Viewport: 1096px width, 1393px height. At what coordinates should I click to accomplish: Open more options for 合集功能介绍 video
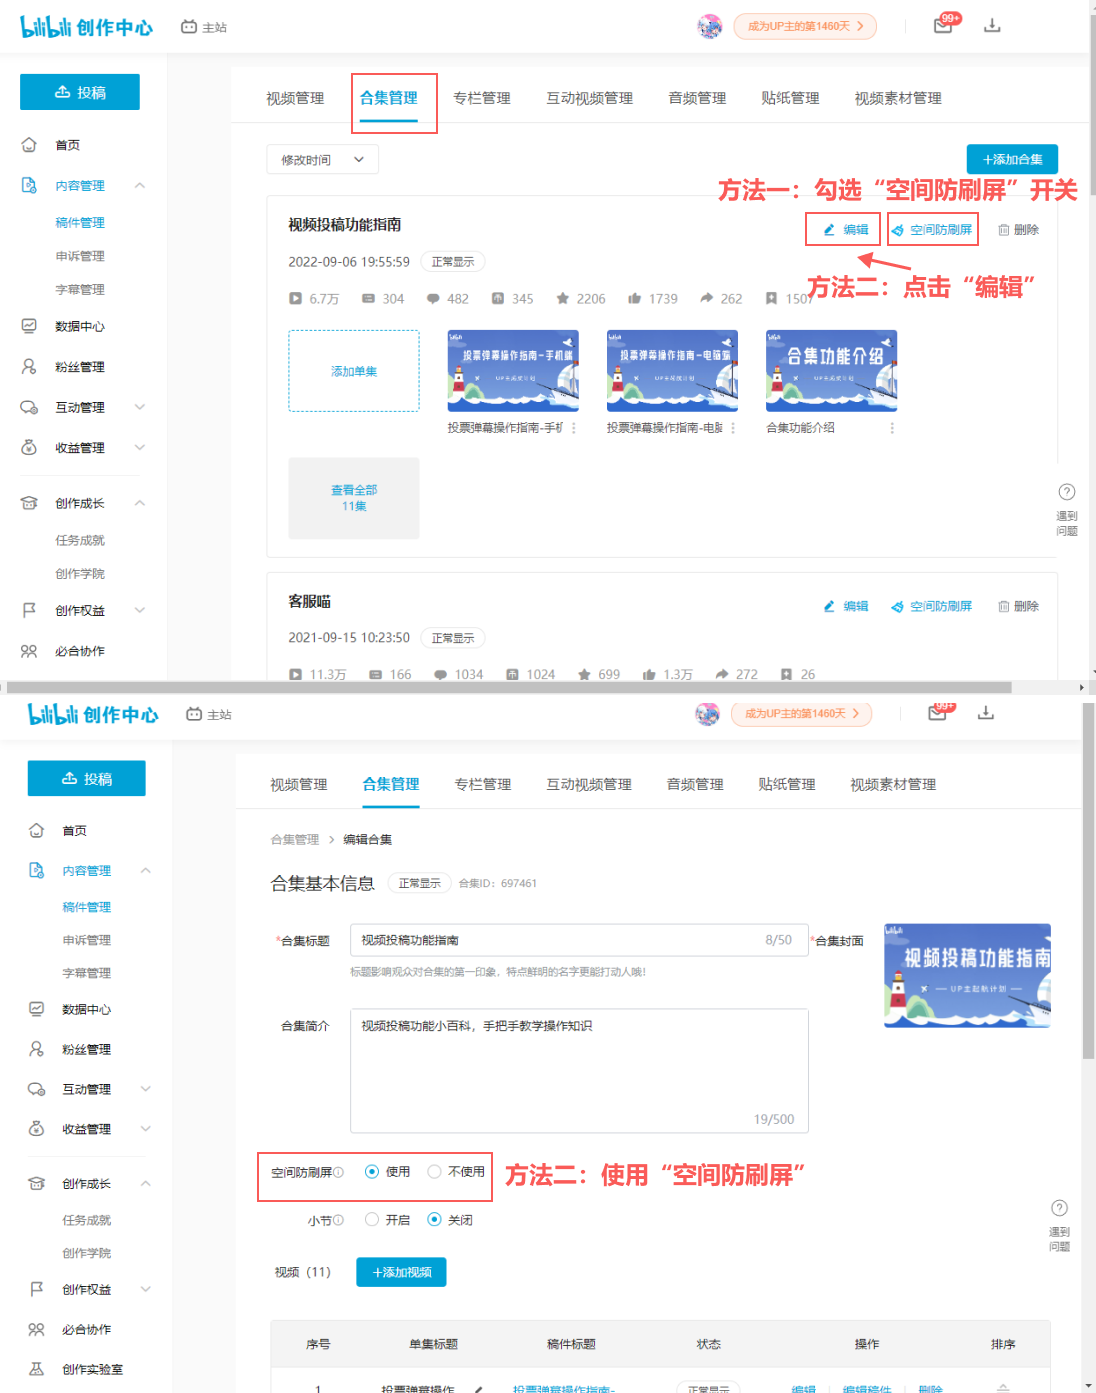pos(892,428)
